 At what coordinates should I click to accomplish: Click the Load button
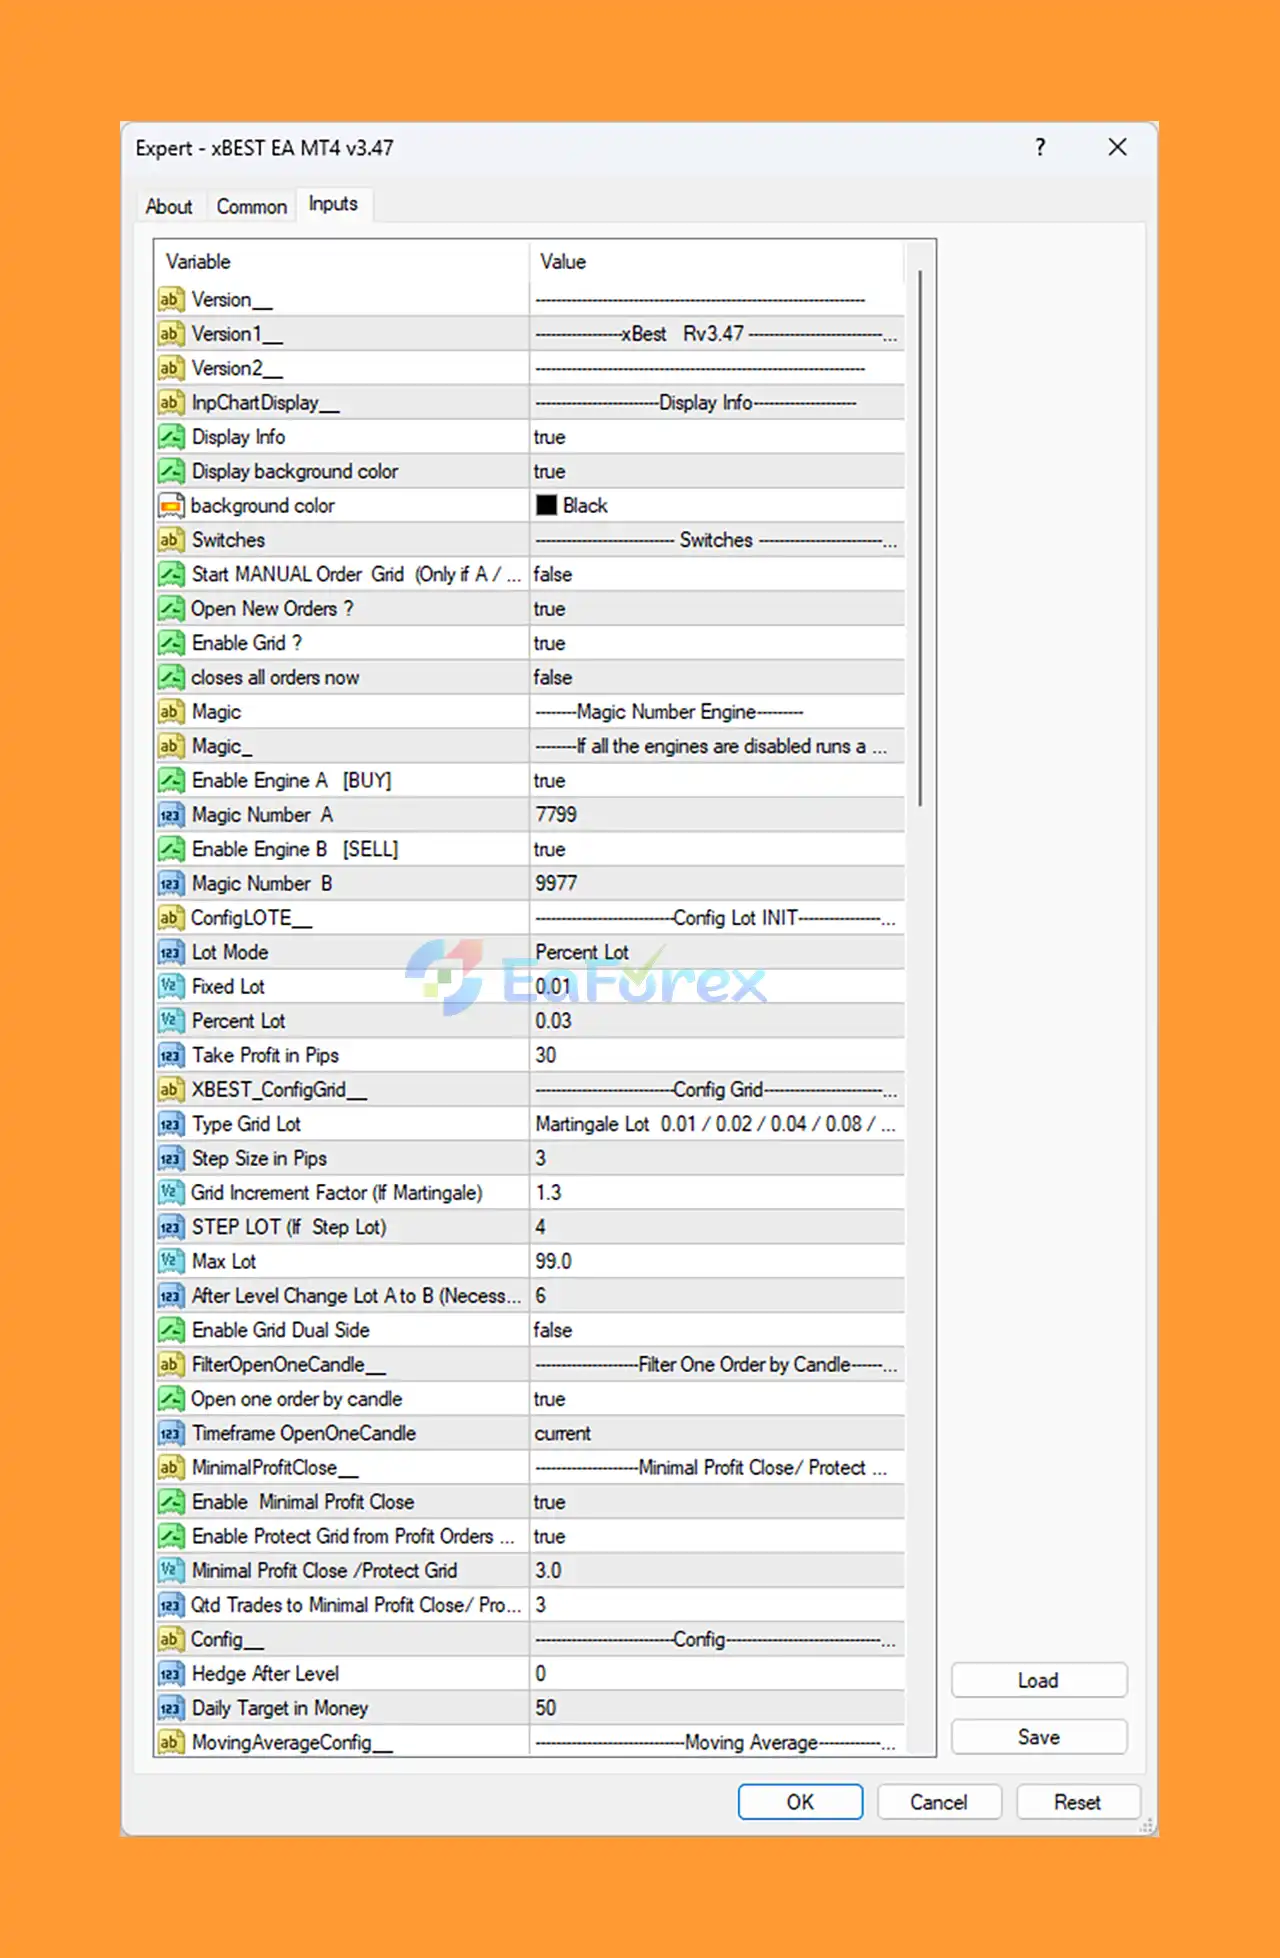1039,1680
